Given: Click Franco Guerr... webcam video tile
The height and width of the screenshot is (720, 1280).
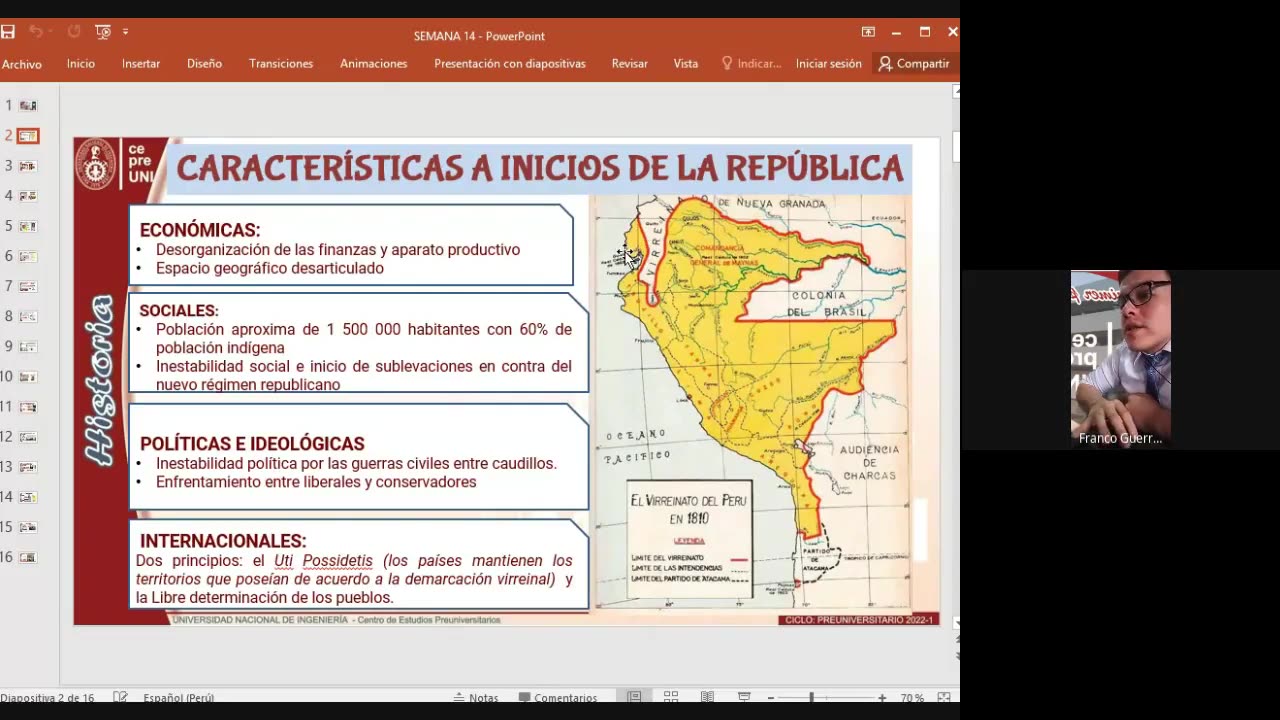Looking at the screenshot, I should pyautogui.click(x=1121, y=358).
